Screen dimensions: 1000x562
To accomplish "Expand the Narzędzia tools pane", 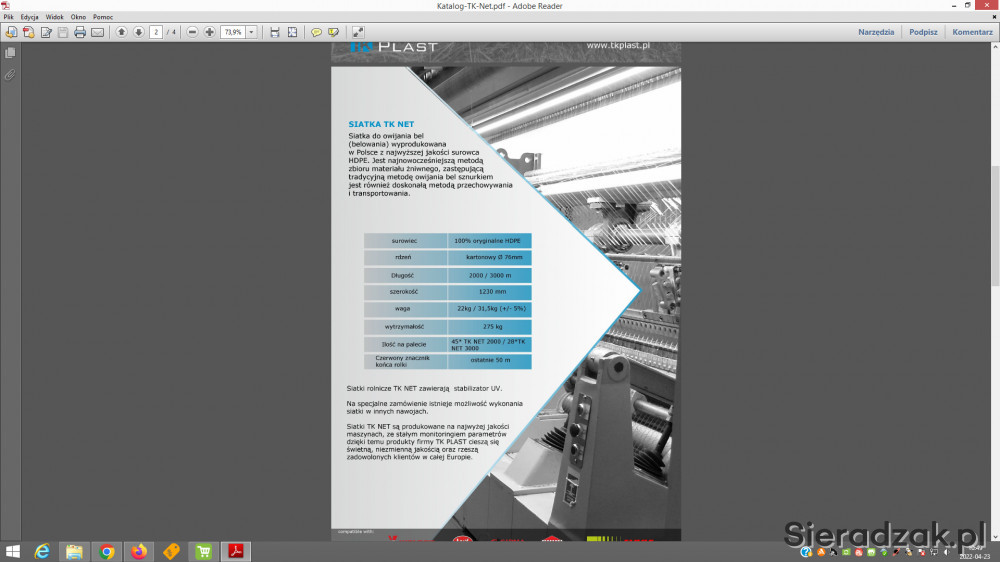I will 876,32.
